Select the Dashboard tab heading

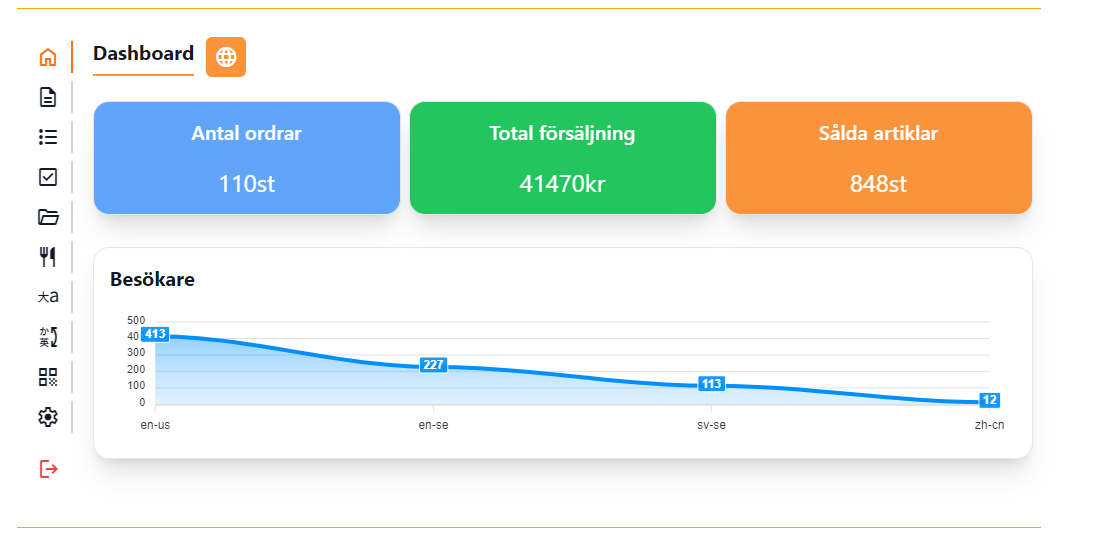143,54
